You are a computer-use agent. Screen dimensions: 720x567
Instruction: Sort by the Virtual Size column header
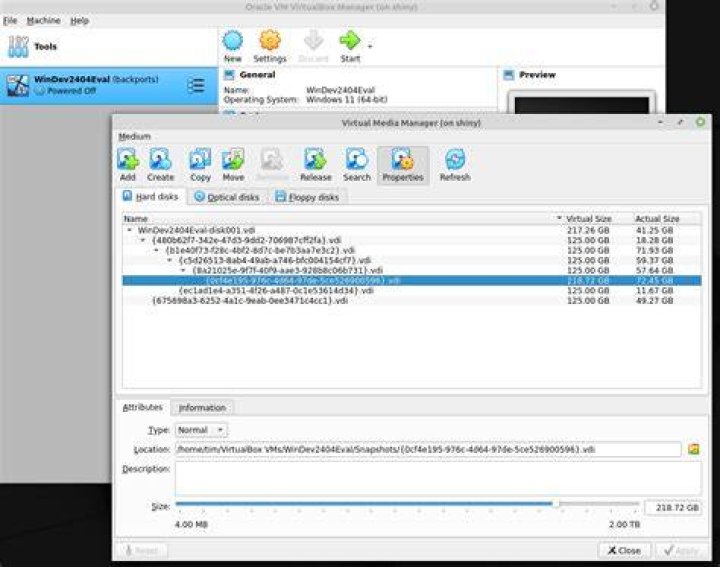click(589, 219)
